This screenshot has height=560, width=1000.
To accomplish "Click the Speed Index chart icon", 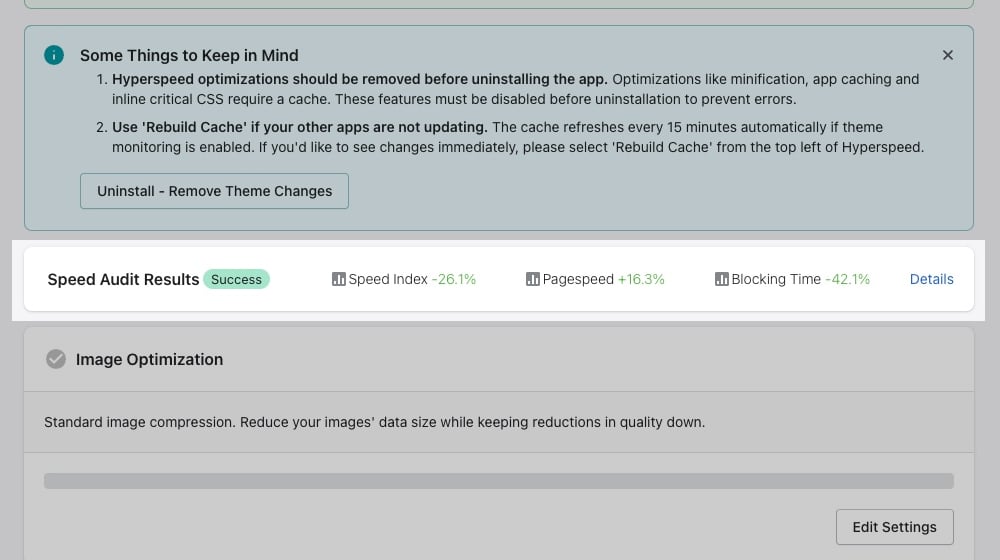I will point(338,280).
